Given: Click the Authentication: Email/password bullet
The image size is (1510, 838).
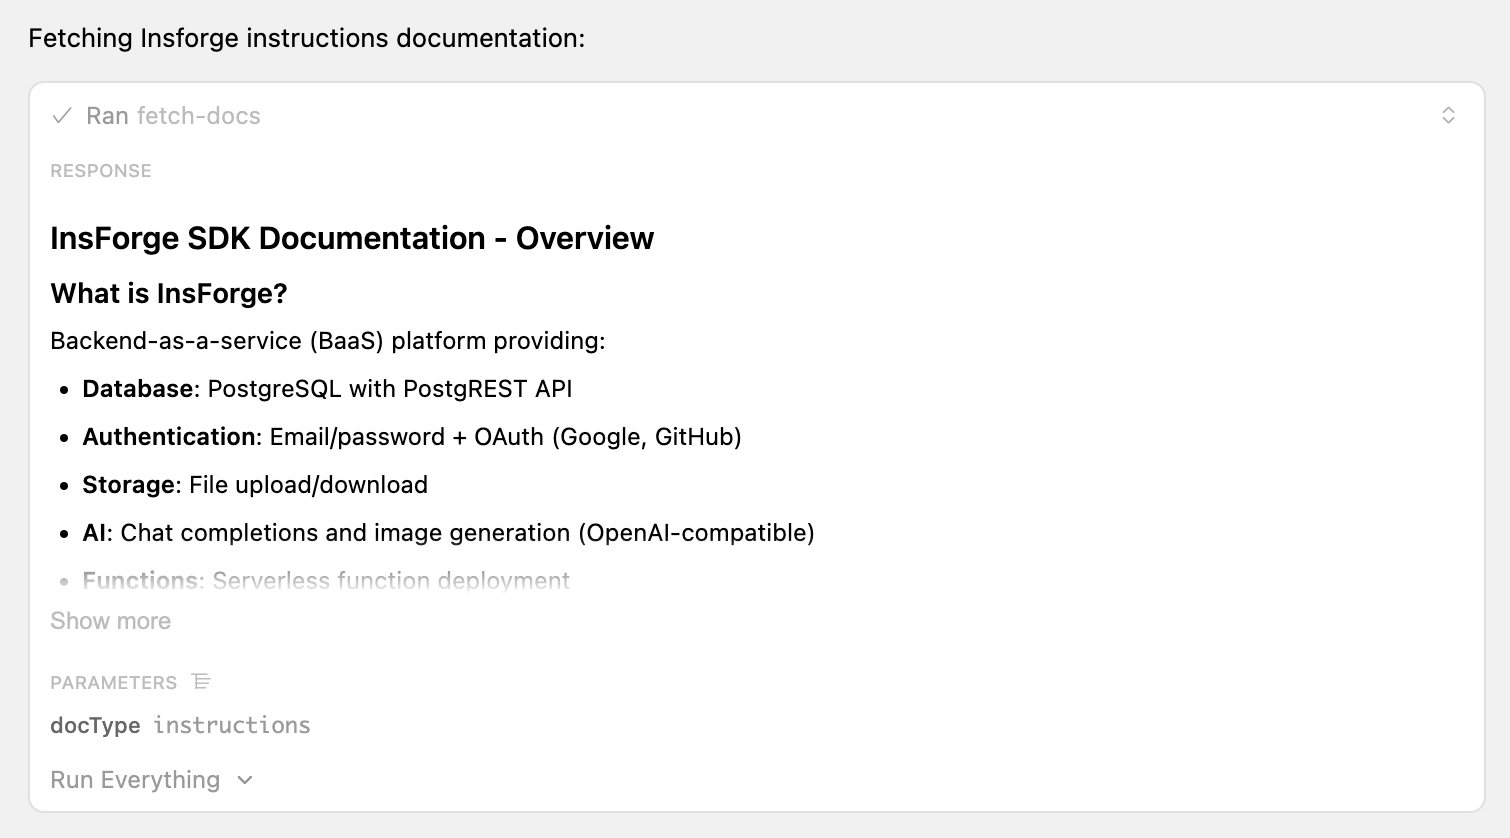Looking at the screenshot, I should [412, 437].
